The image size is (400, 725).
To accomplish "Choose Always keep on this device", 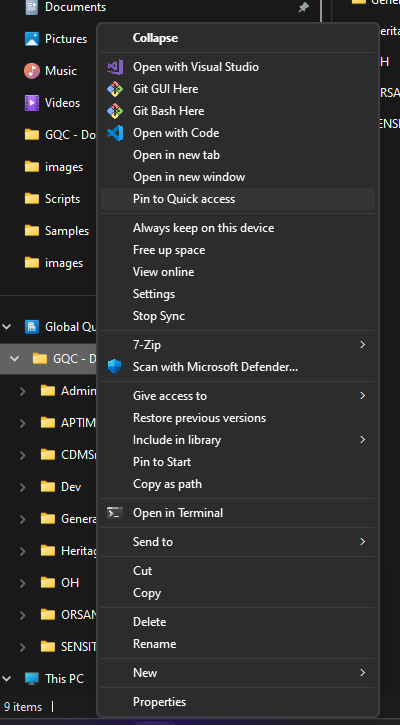I will pyautogui.click(x=238, y=228).
